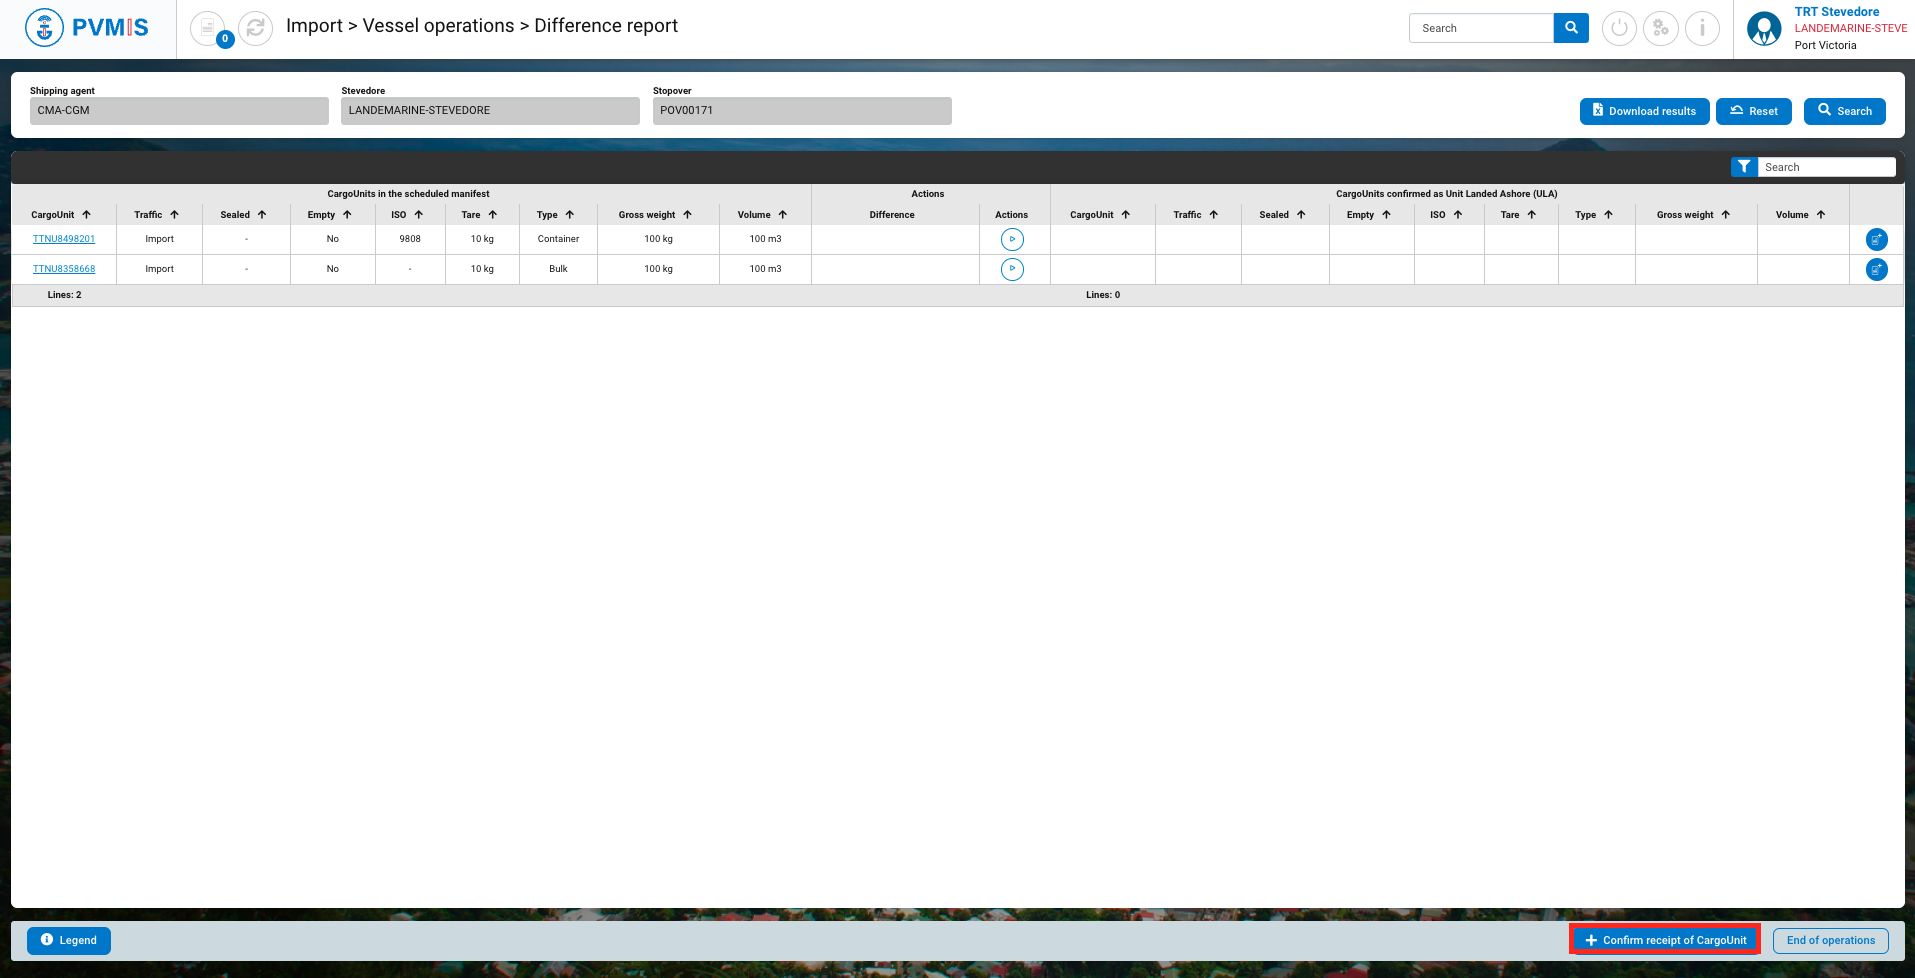Click Confirm receipt of CargoUnit button

tap(1665, 940)
